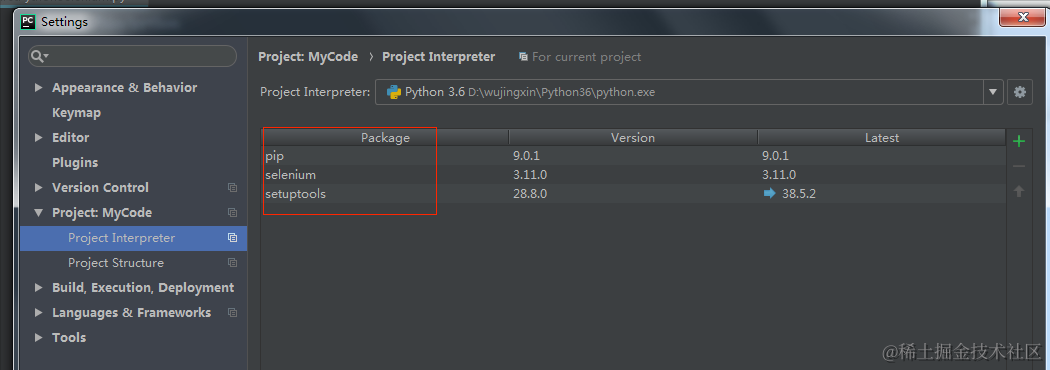The height and width of the screenshot is (370, 1050).
Task: Sort by the Latest column header
Action: [881, 138]
